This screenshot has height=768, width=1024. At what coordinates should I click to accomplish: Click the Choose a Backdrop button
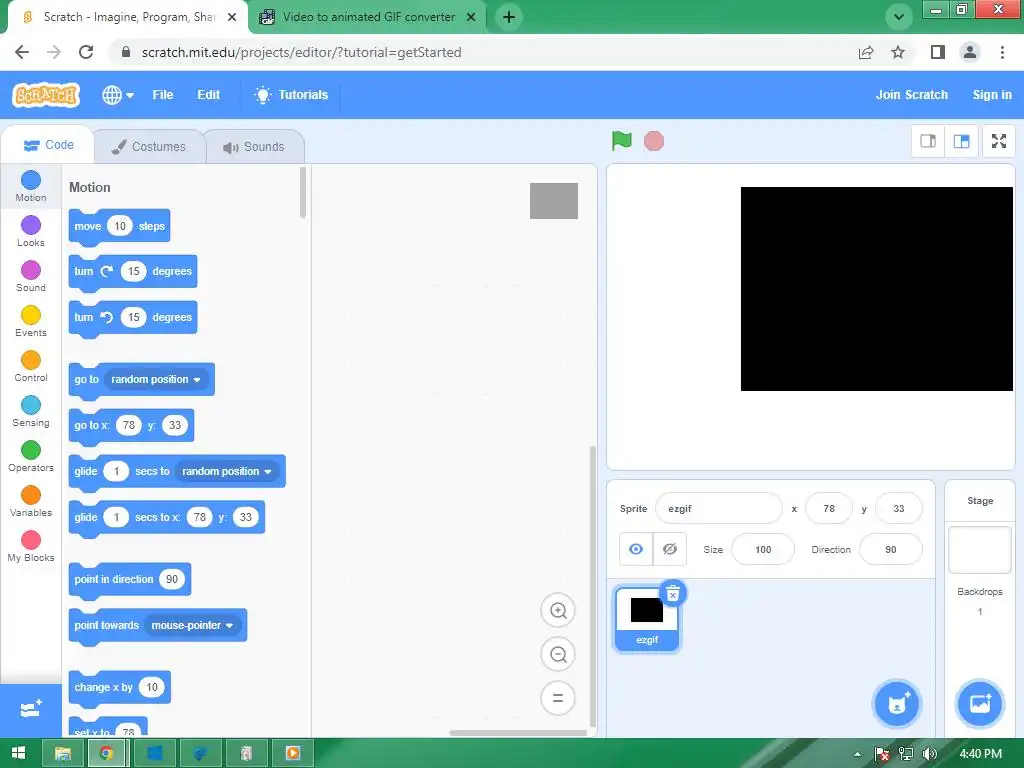980,703
